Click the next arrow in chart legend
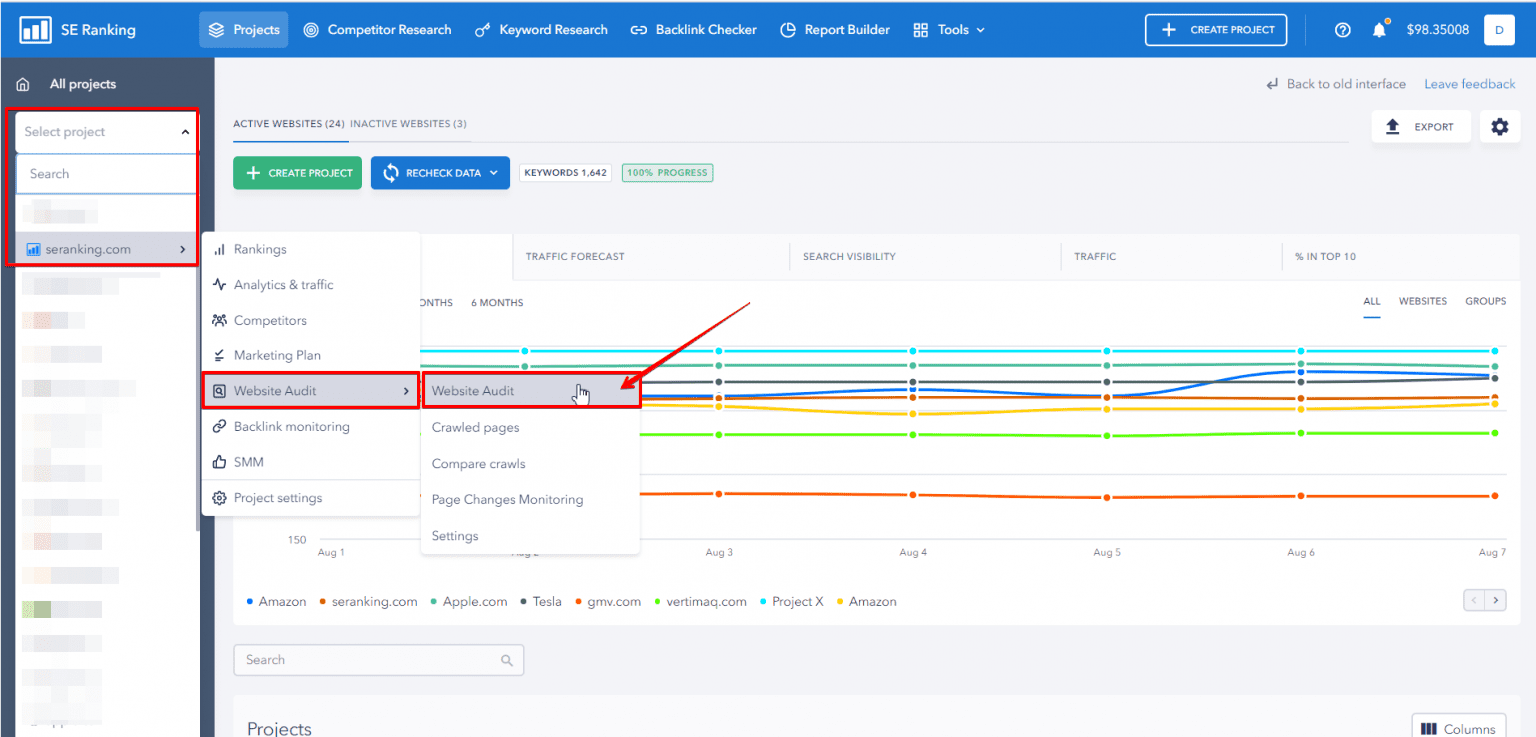Screen dimensions: 1536x737 click(1496, 601)
